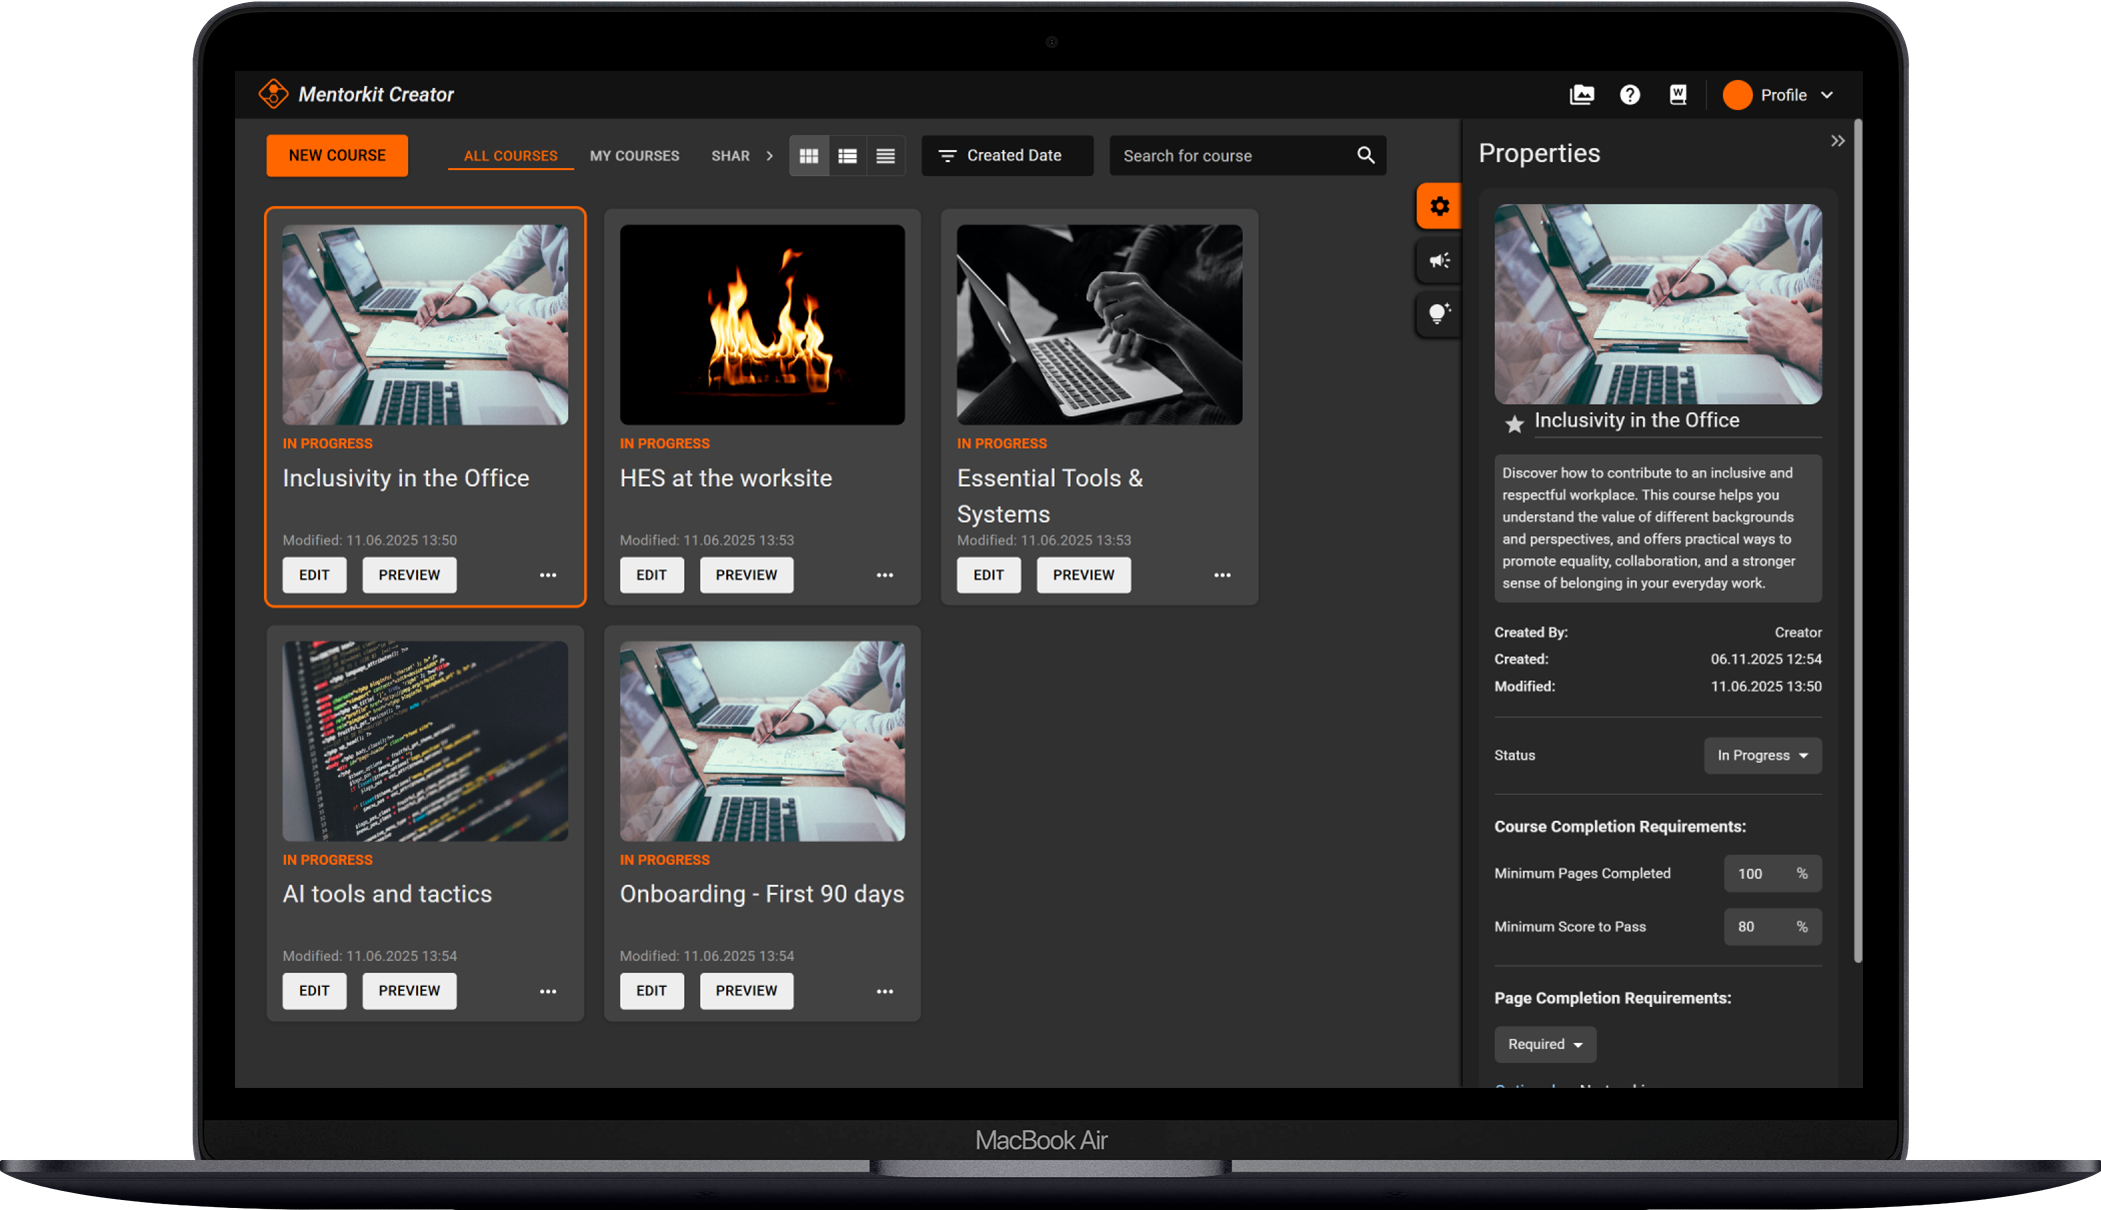Click the W document icon in header

[x=1678, y=95]
